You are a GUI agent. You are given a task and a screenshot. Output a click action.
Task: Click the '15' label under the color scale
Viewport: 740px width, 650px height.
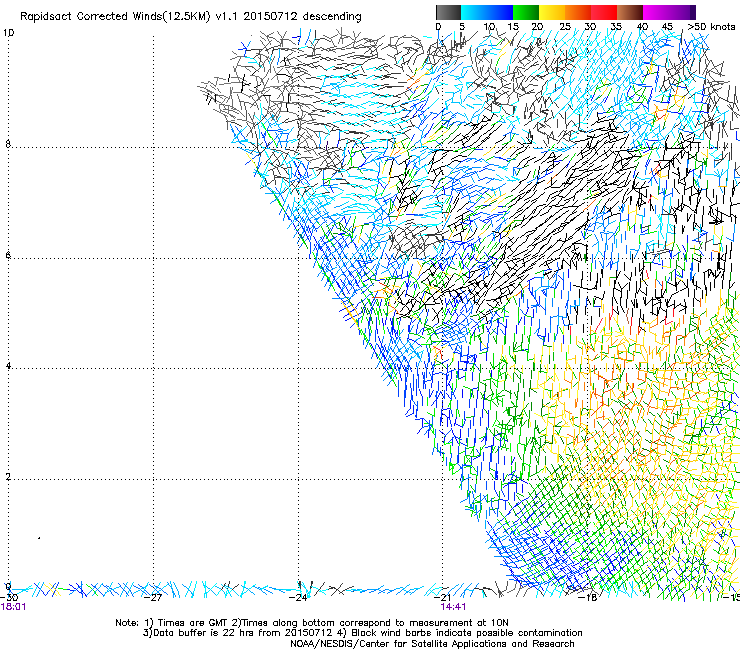(x=513, y=26)
